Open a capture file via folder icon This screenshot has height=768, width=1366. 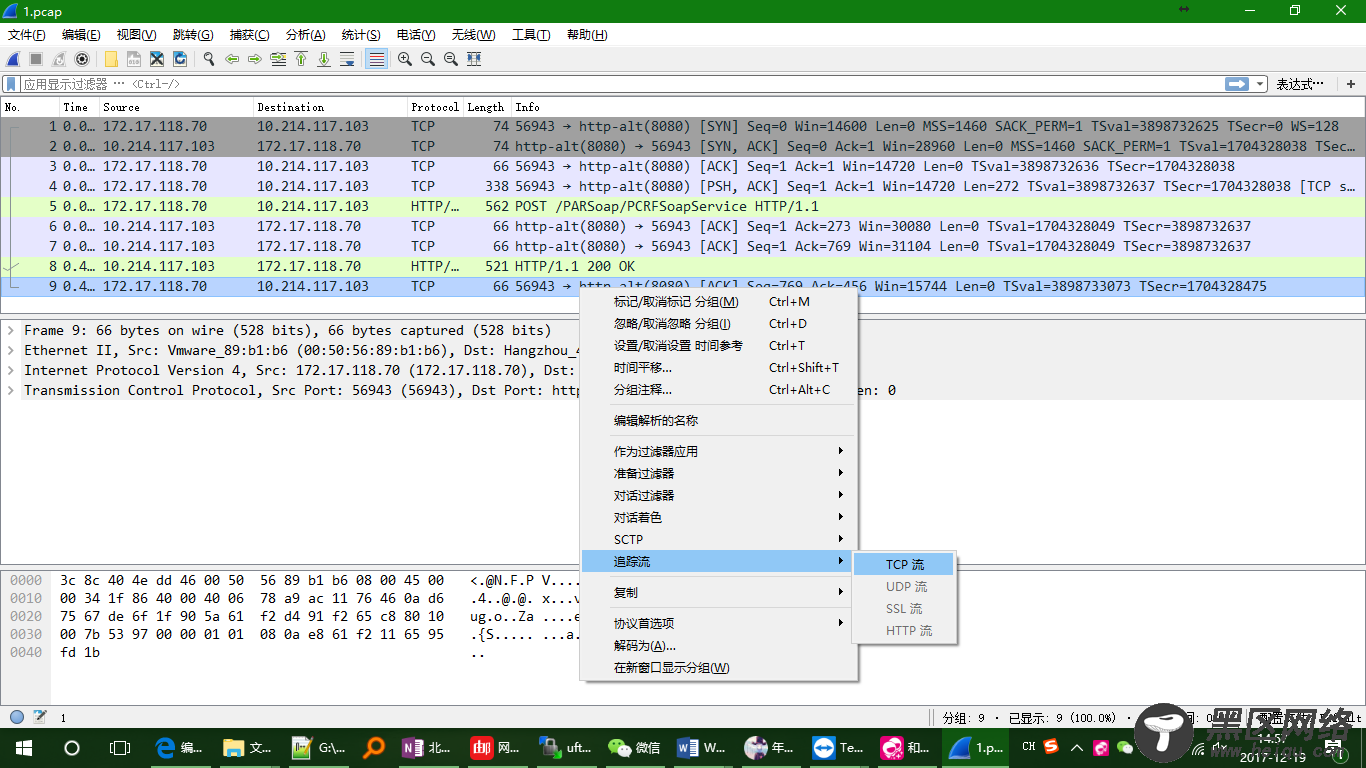[111, 59]
